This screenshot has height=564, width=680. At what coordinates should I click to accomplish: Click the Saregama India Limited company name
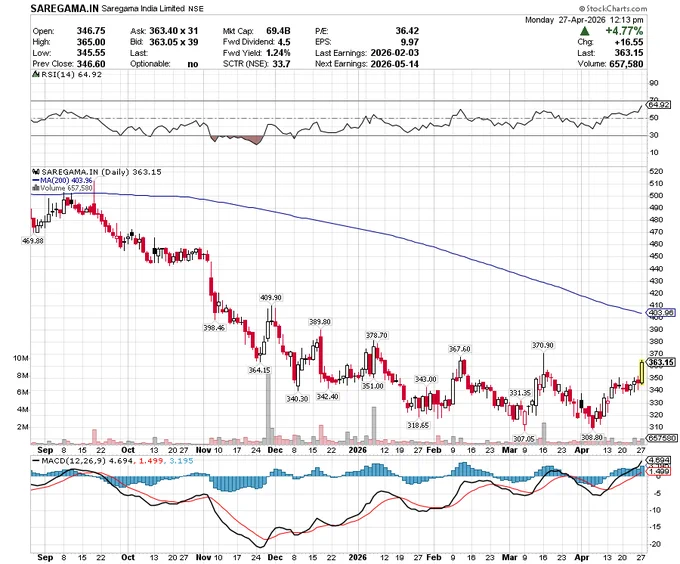pyautogui.click(x=144, y=9)
